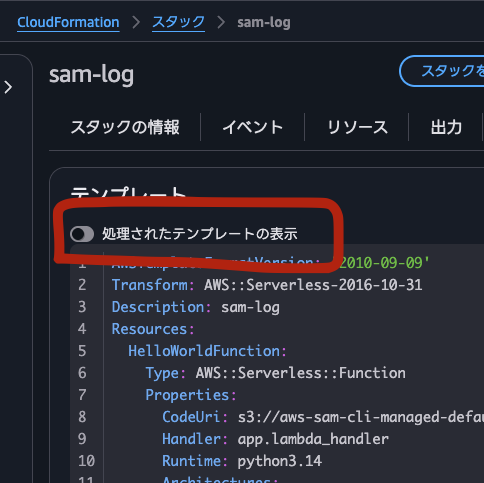The height and width of the screenshot is (483, 484).
Task: Open the 出力 tab
Action: (446, 127)
